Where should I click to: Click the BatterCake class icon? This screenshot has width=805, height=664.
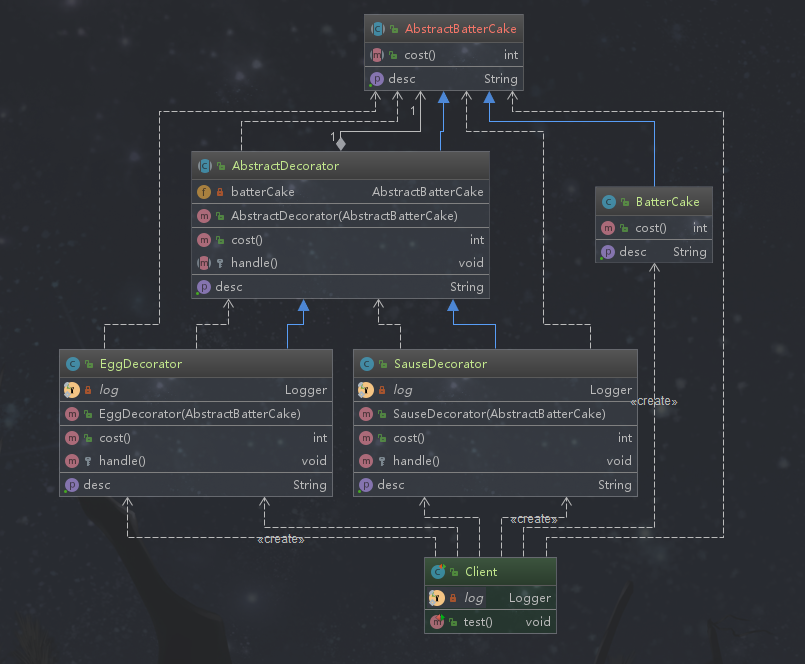pos(609,202)
